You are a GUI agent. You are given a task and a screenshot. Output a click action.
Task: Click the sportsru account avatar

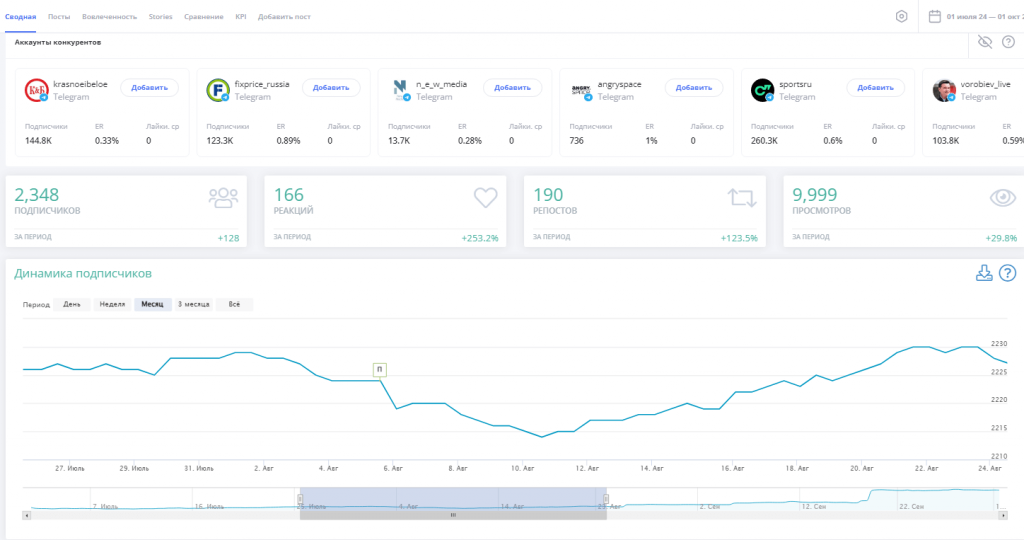tap(762, 90)
